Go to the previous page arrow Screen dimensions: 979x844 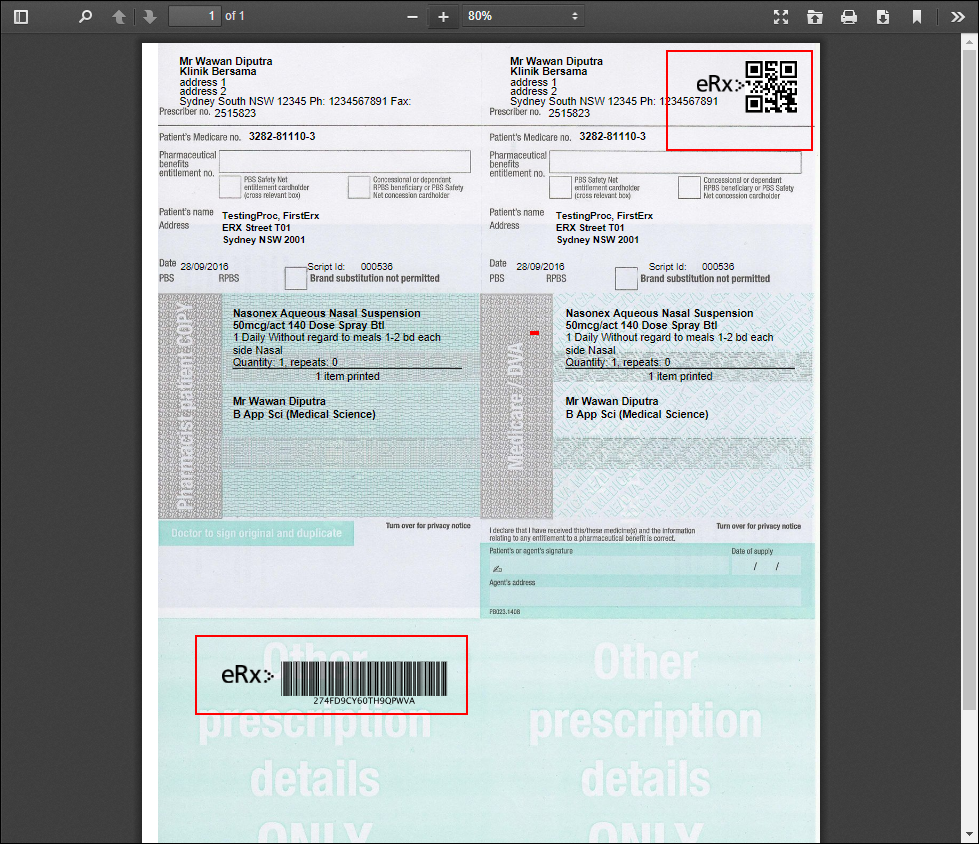click(119, 17)
